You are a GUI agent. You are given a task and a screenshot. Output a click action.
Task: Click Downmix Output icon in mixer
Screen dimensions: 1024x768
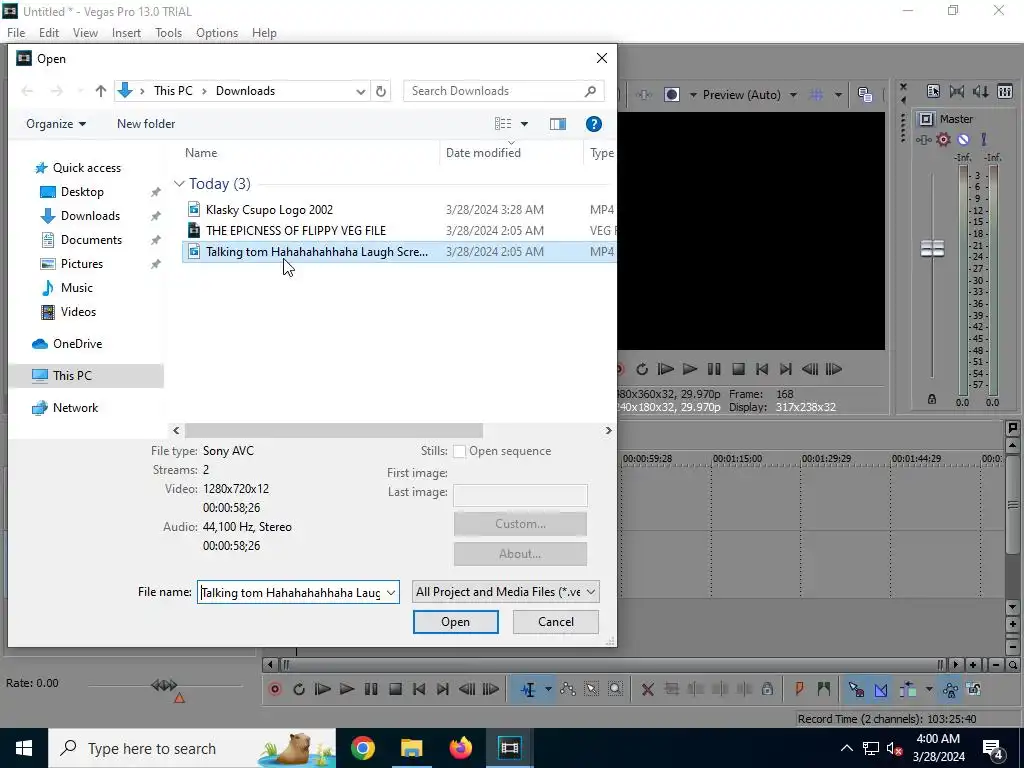point(957,91)
